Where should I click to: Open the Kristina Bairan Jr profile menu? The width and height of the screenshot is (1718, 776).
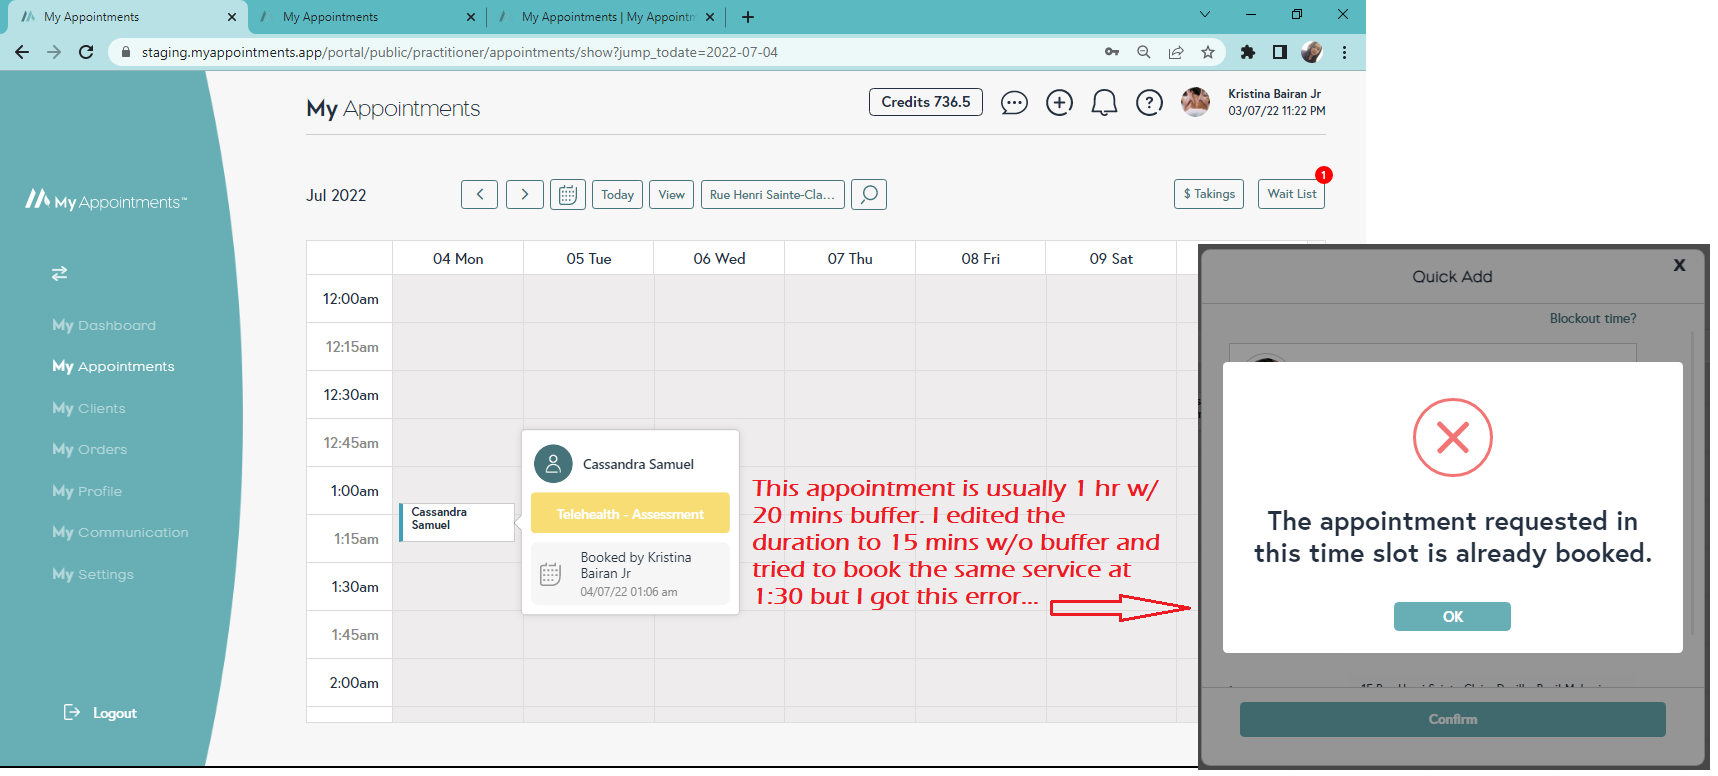[1273, 102]
